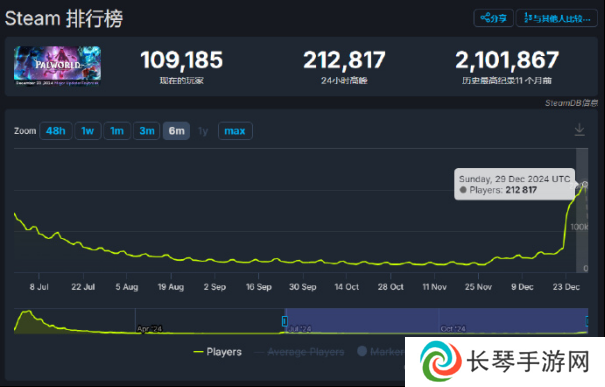Click the Palworld game thumbnail
The width and height of the screenshot is (605, 387).
tap(57, 66)
